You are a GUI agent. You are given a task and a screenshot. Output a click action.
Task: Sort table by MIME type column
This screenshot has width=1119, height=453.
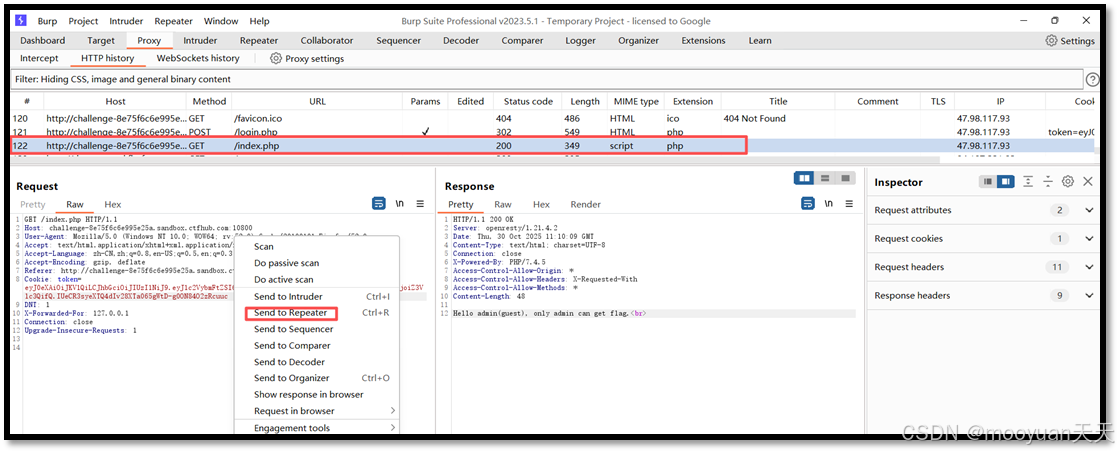coord(636,101)
